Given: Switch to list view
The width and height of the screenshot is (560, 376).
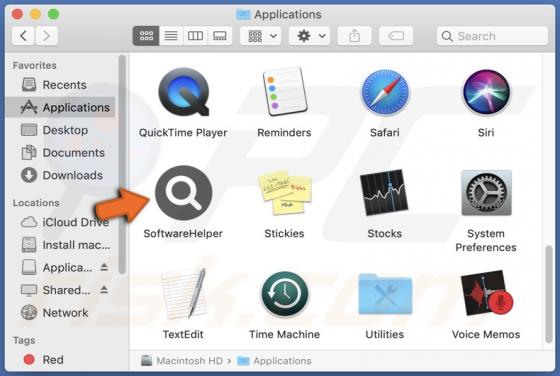Looking at the screenshot, I should click(x=171, y=36).
